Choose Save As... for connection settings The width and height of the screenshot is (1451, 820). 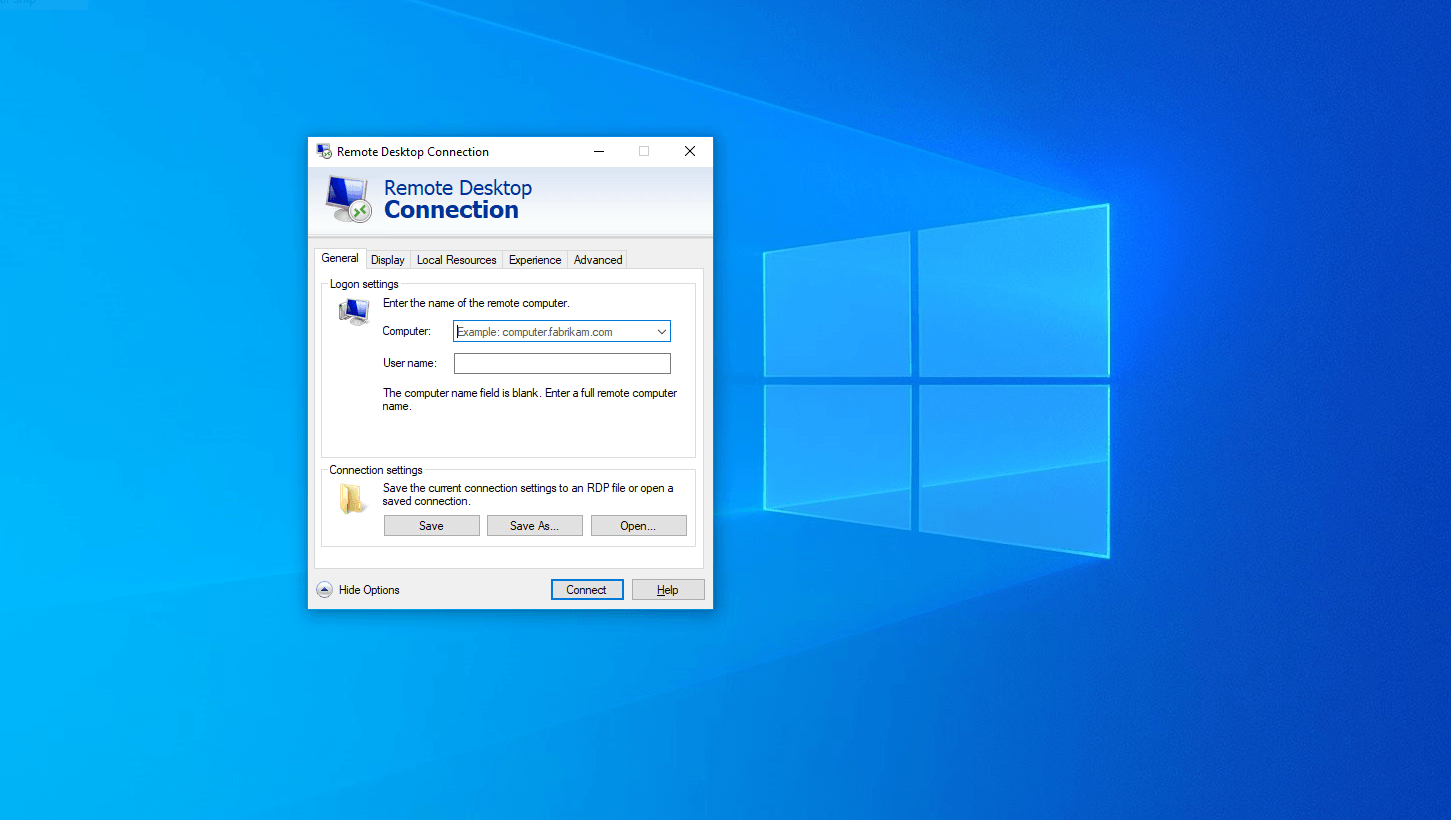coord(534,526)
